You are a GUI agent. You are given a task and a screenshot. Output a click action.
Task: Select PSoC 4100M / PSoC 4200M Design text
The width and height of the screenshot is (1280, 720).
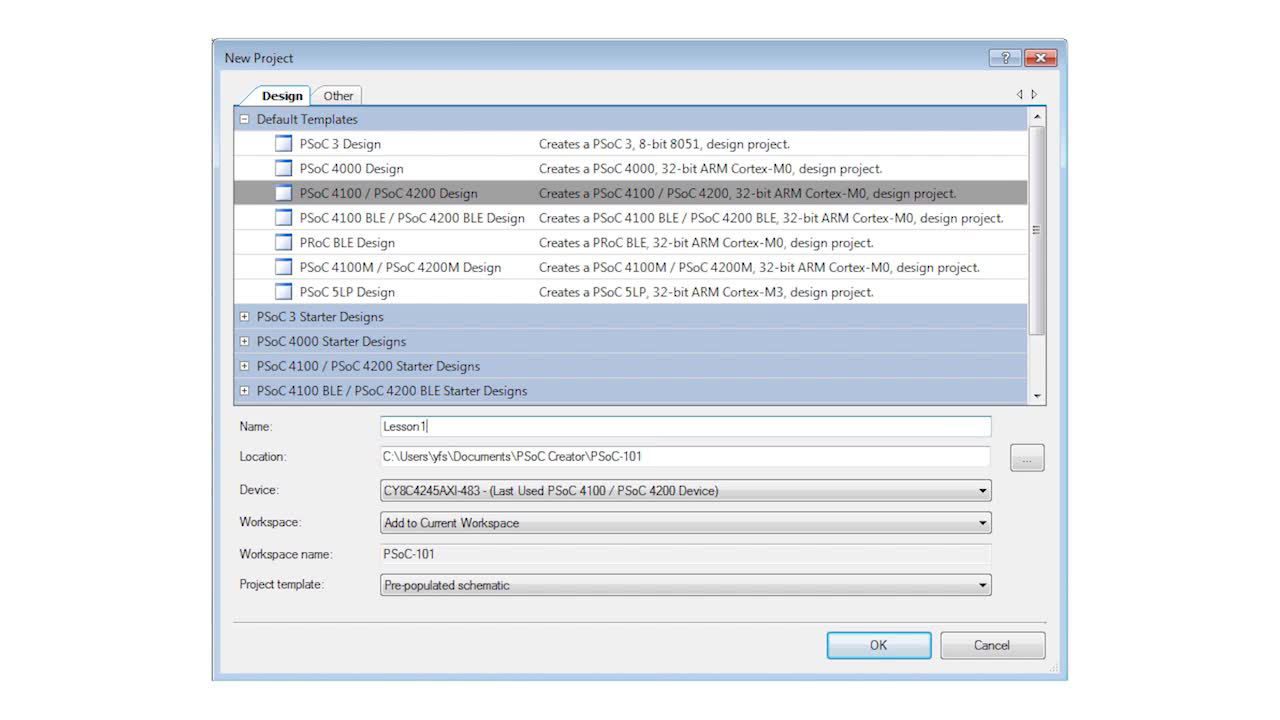pos(400,267)
